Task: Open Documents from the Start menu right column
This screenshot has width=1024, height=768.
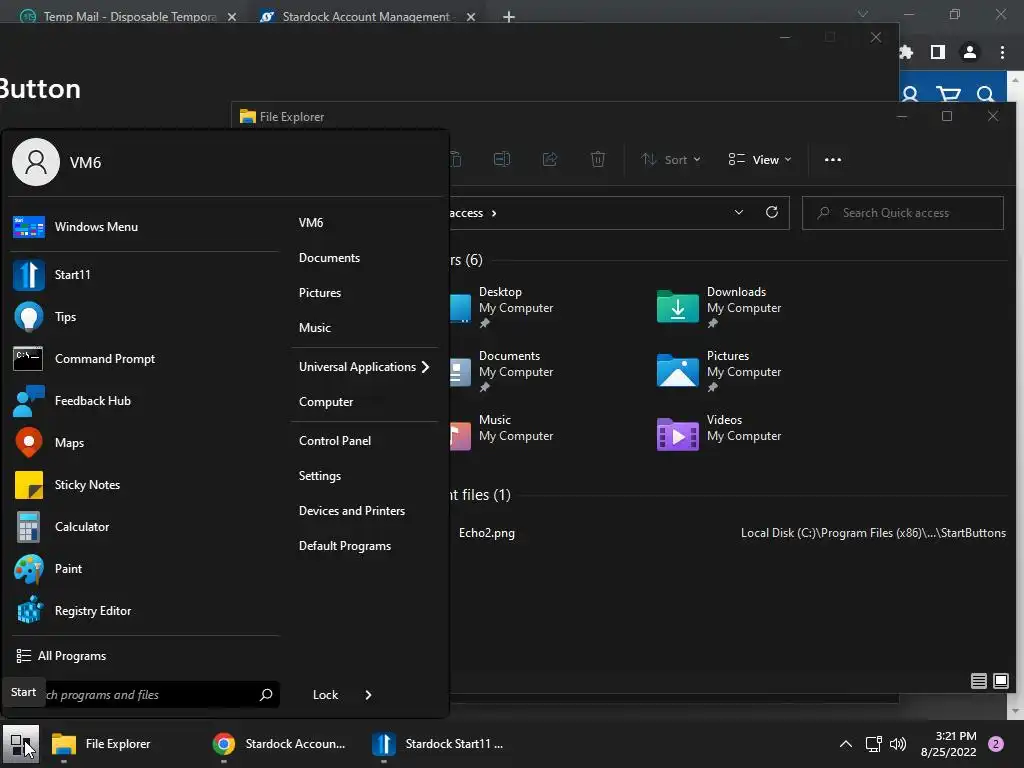Action: click(329, 258)
